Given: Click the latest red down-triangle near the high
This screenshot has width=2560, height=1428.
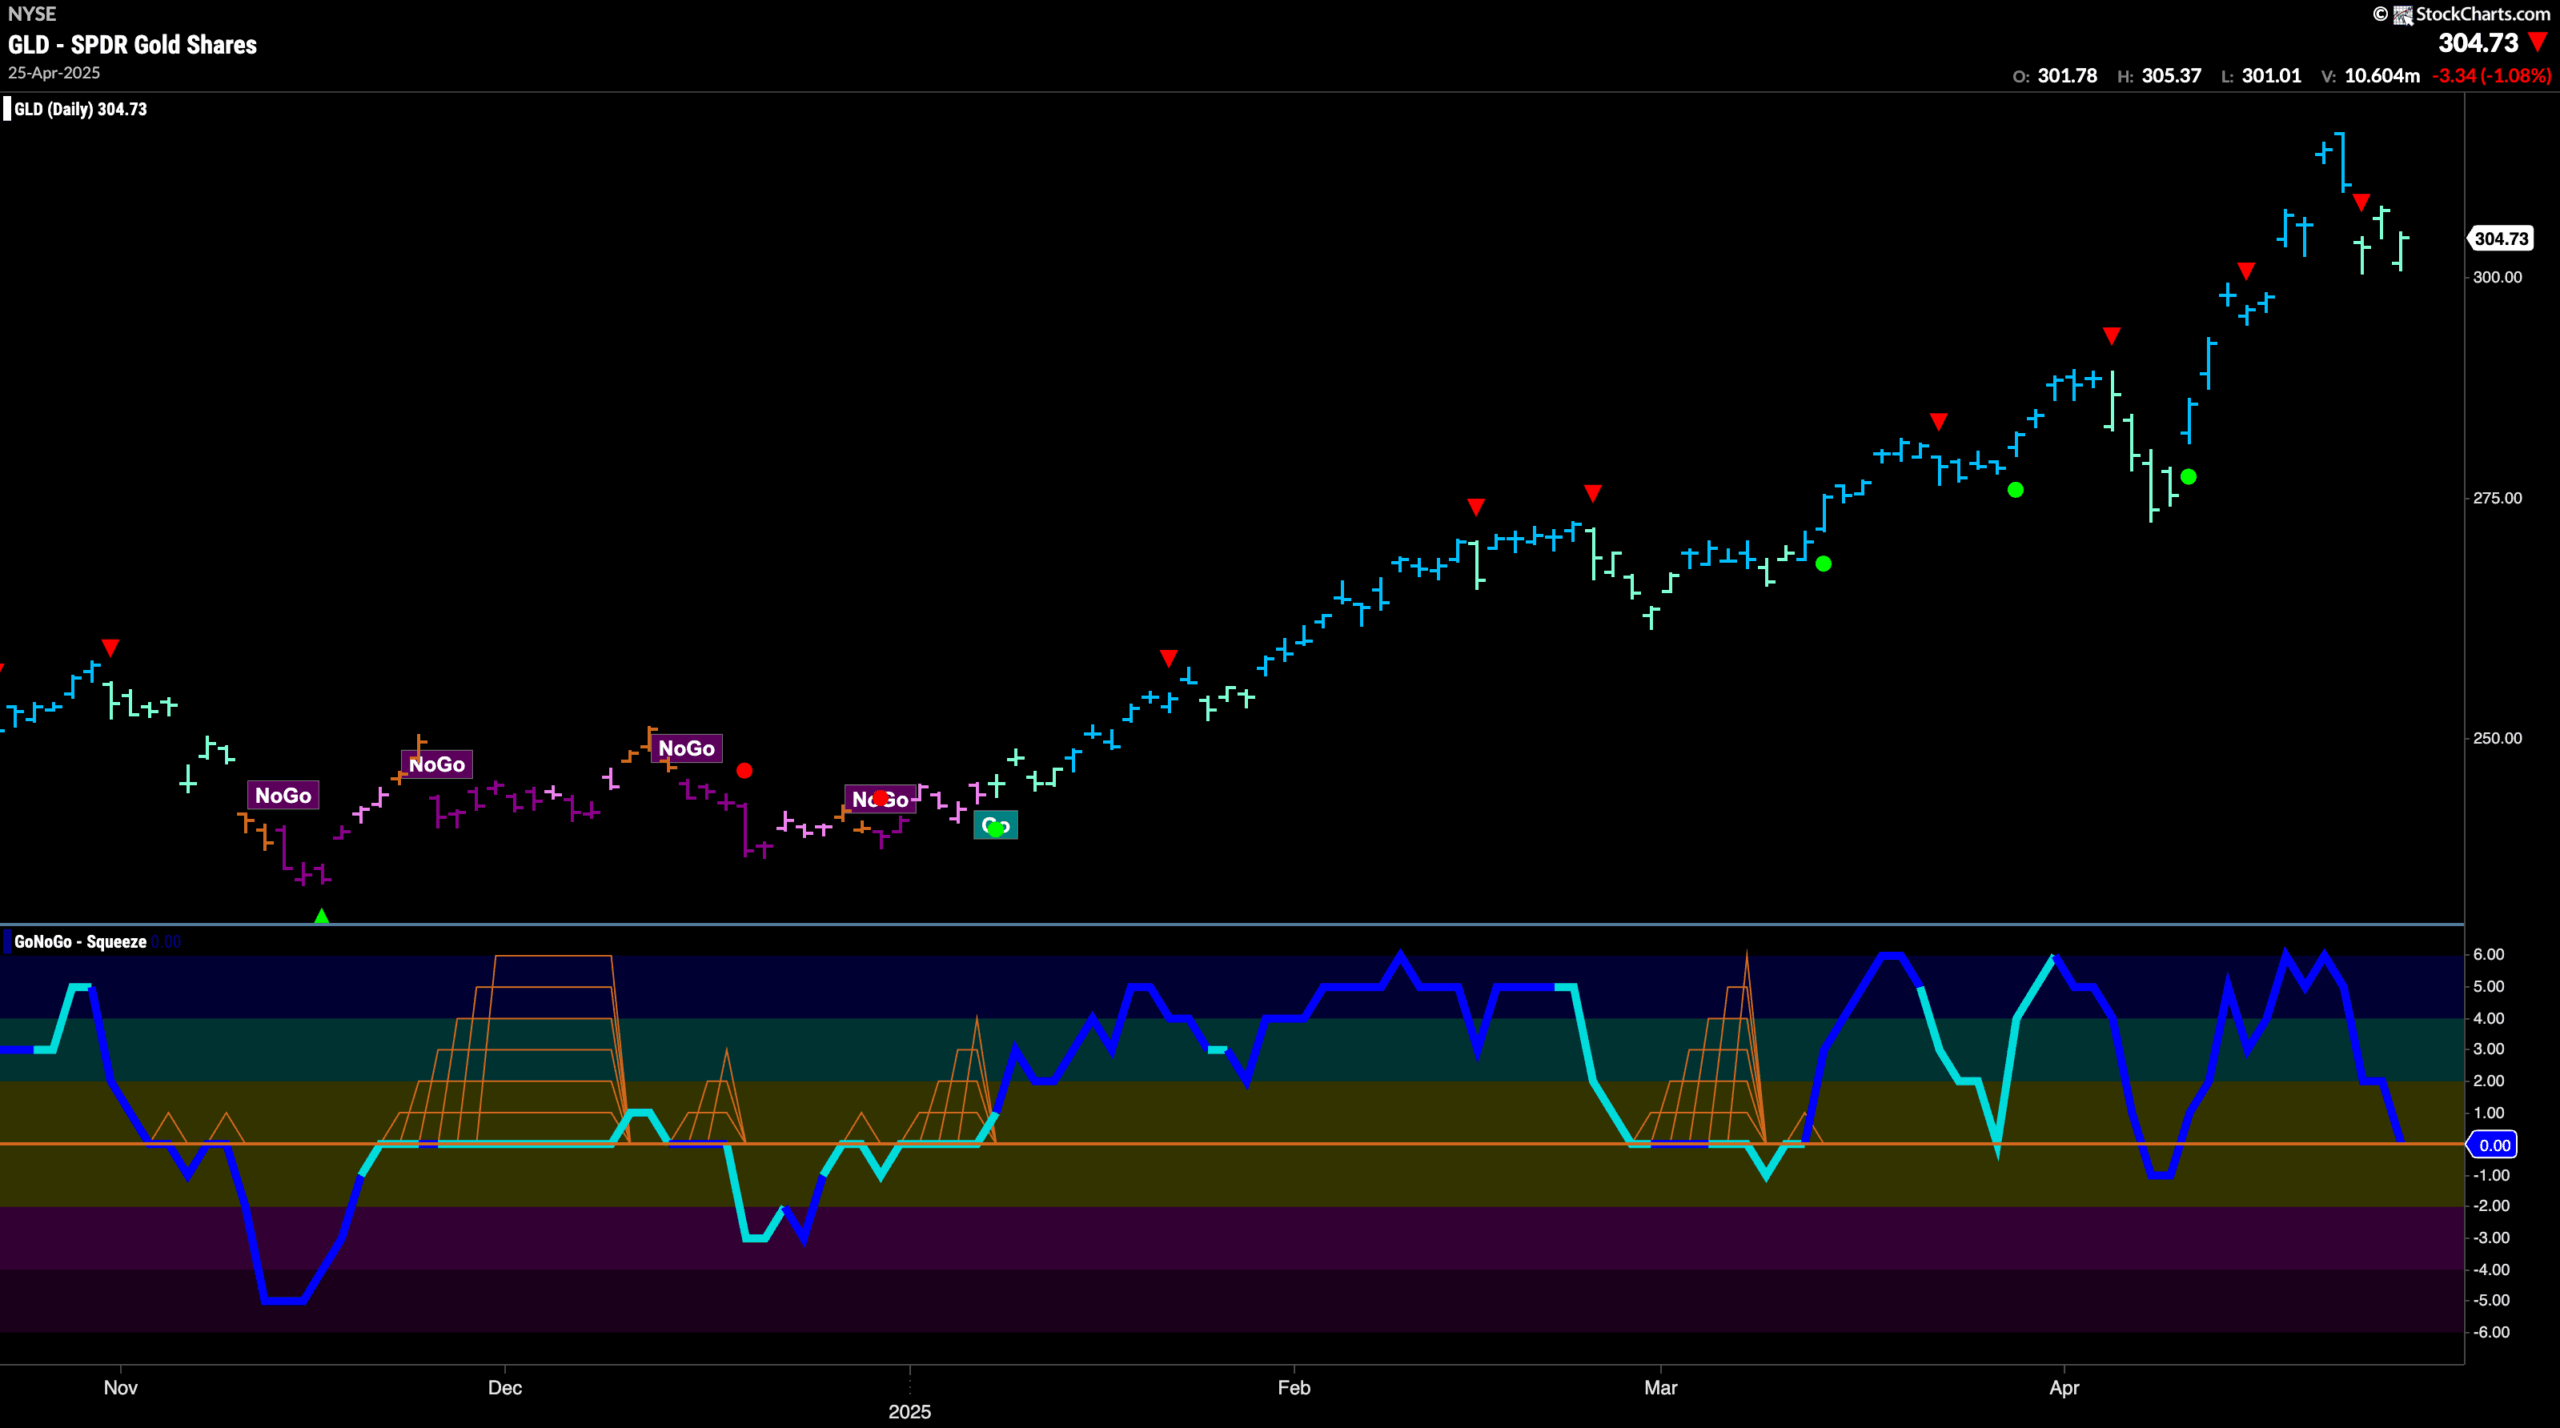Looking at the screenshot, I should coord(2361,203).
